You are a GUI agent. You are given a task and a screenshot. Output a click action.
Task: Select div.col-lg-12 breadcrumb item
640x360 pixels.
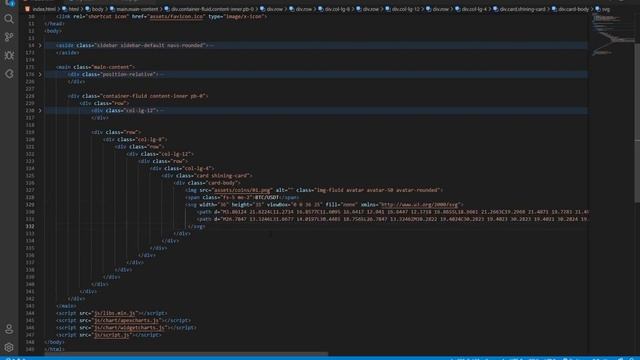405,9
